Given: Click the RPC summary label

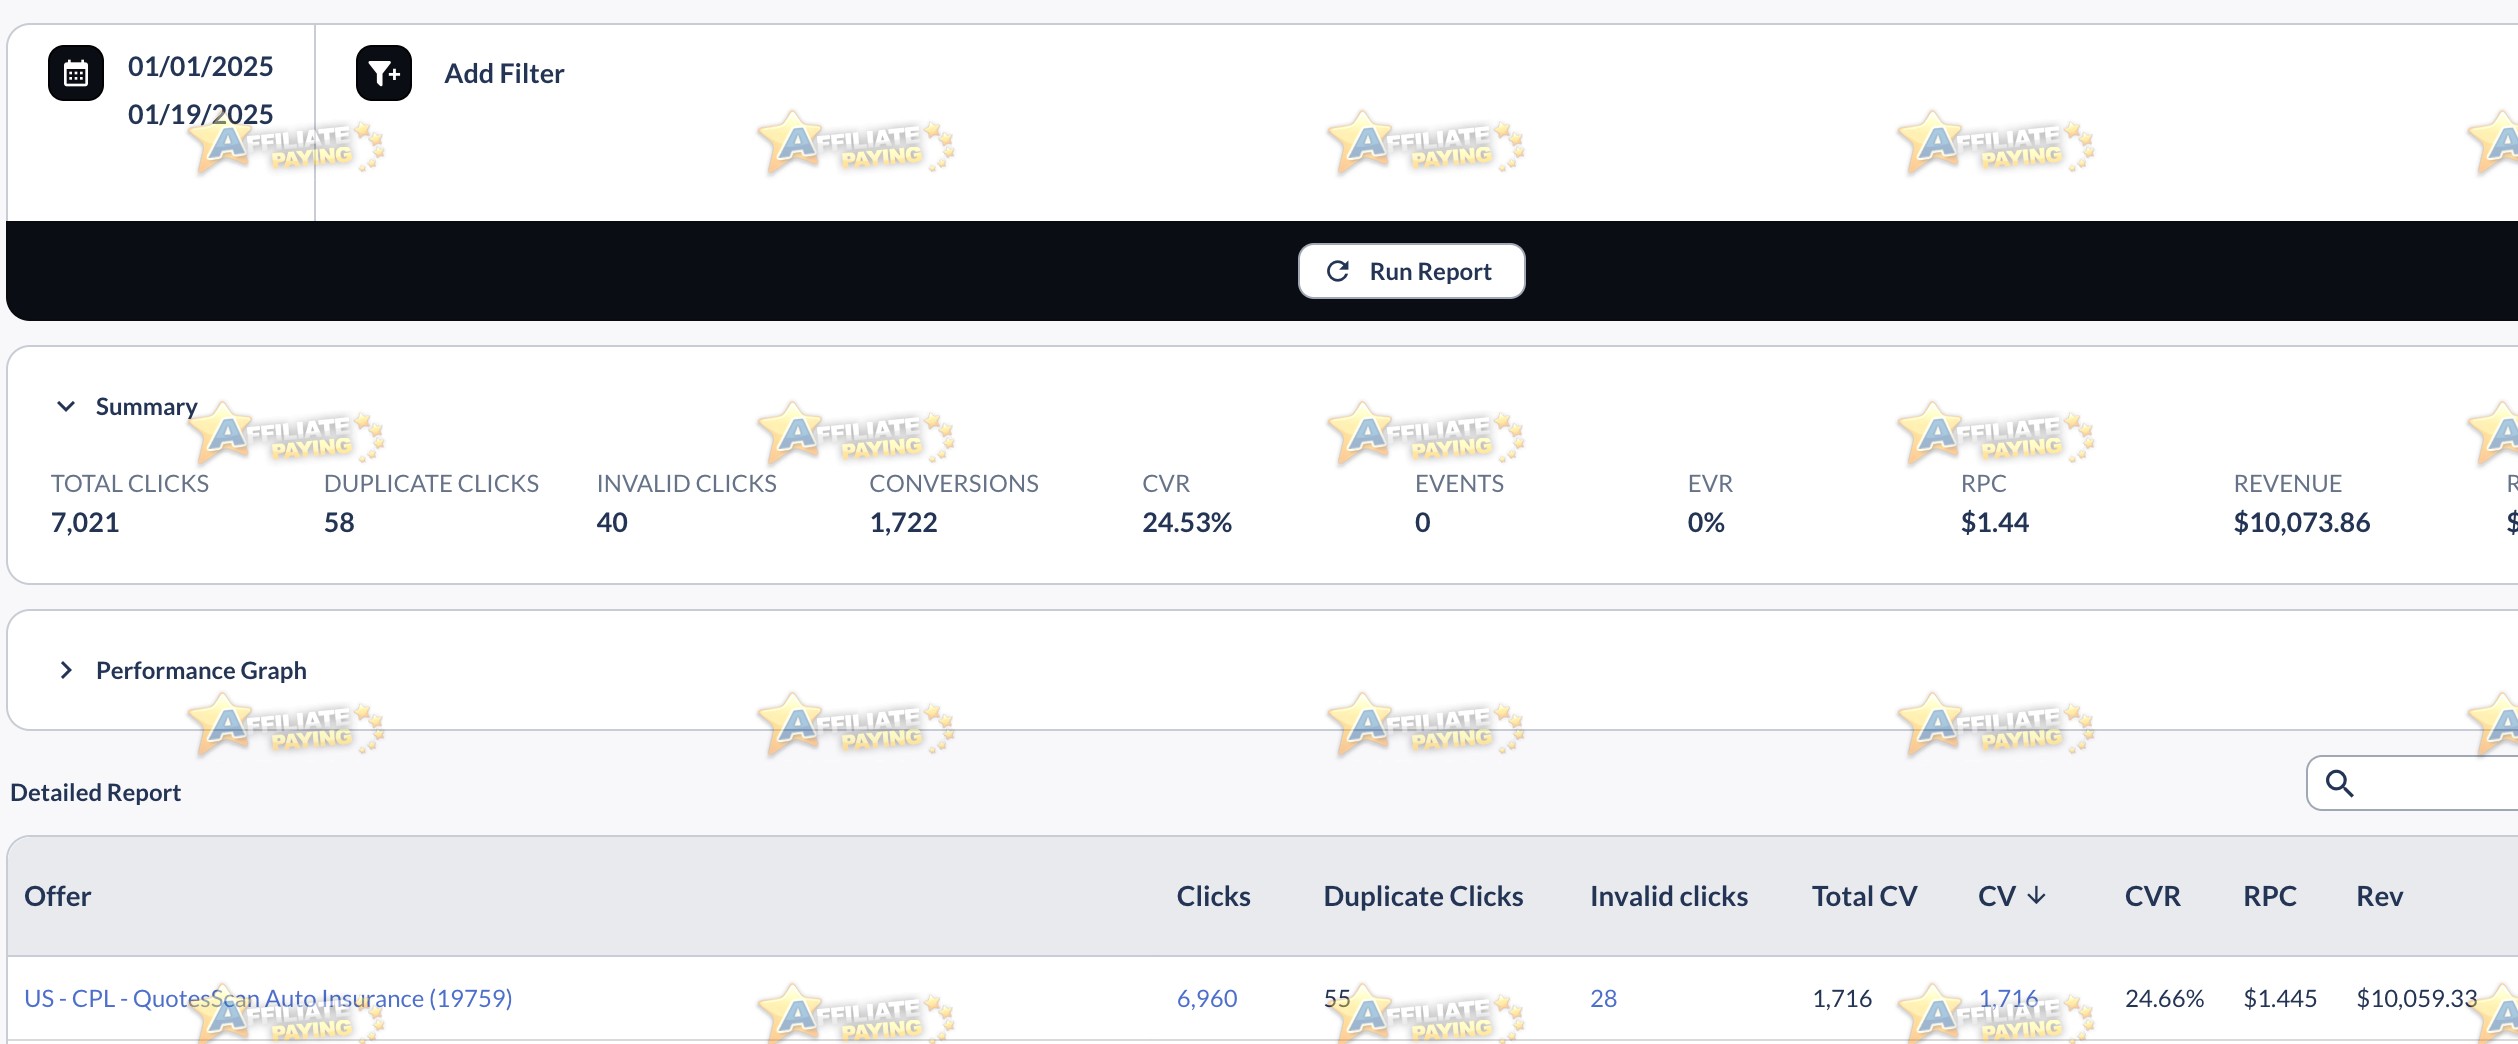Looking at the screenshot, I should 1984,483.
